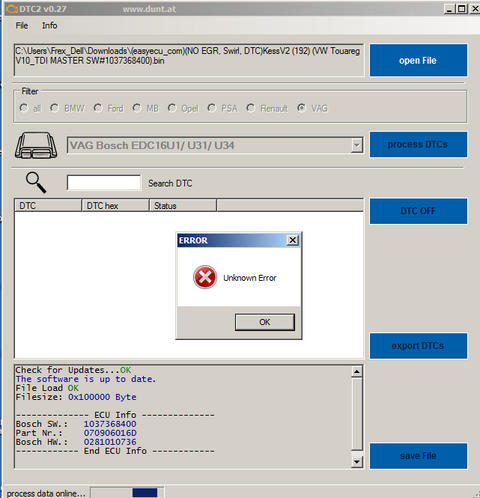Click the open File button
The width and height of the screenshot is (480, 498).
click(418, 60)
